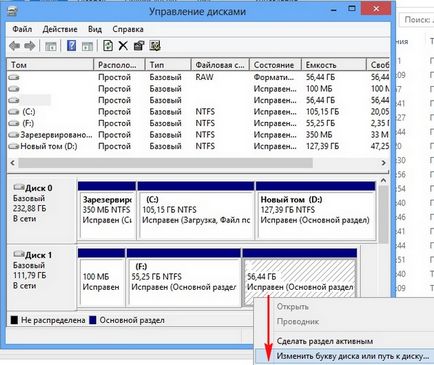Select the Новый том (D:) row in volume list
The height and width of the screenshot is (365, 434).
pos(198,146)
